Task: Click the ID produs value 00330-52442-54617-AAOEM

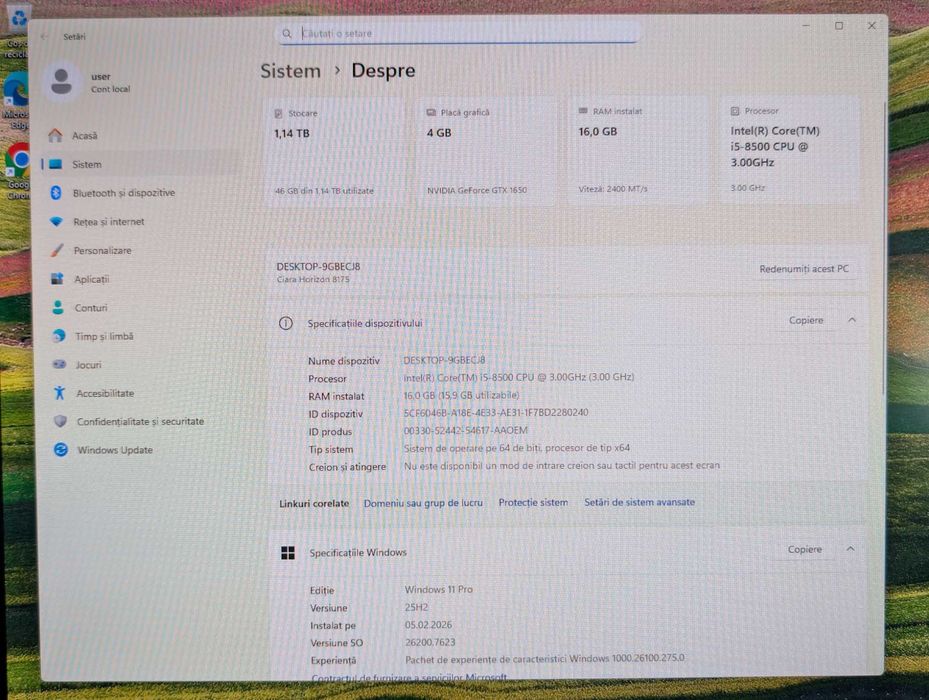Action: point(465,430)
